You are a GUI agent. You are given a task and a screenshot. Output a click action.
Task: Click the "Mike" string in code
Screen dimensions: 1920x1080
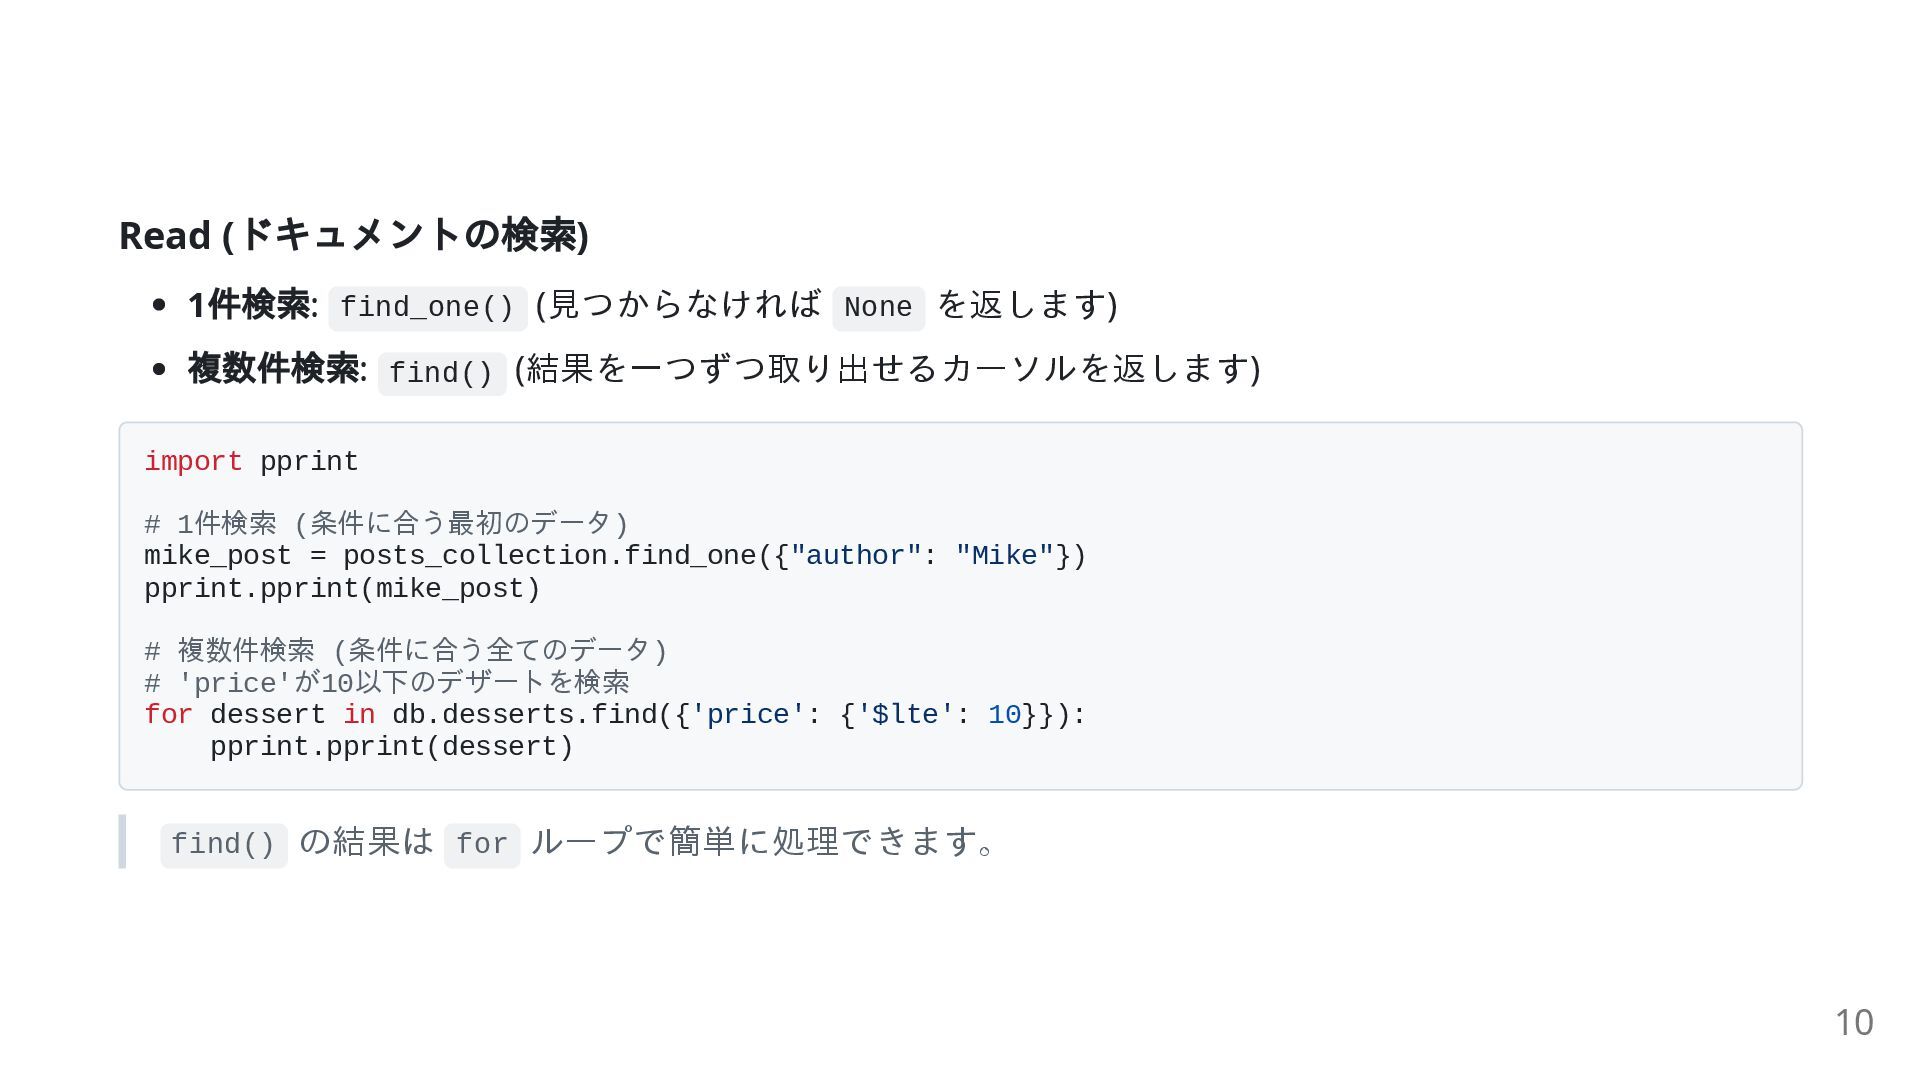(x=1005, y=556)
